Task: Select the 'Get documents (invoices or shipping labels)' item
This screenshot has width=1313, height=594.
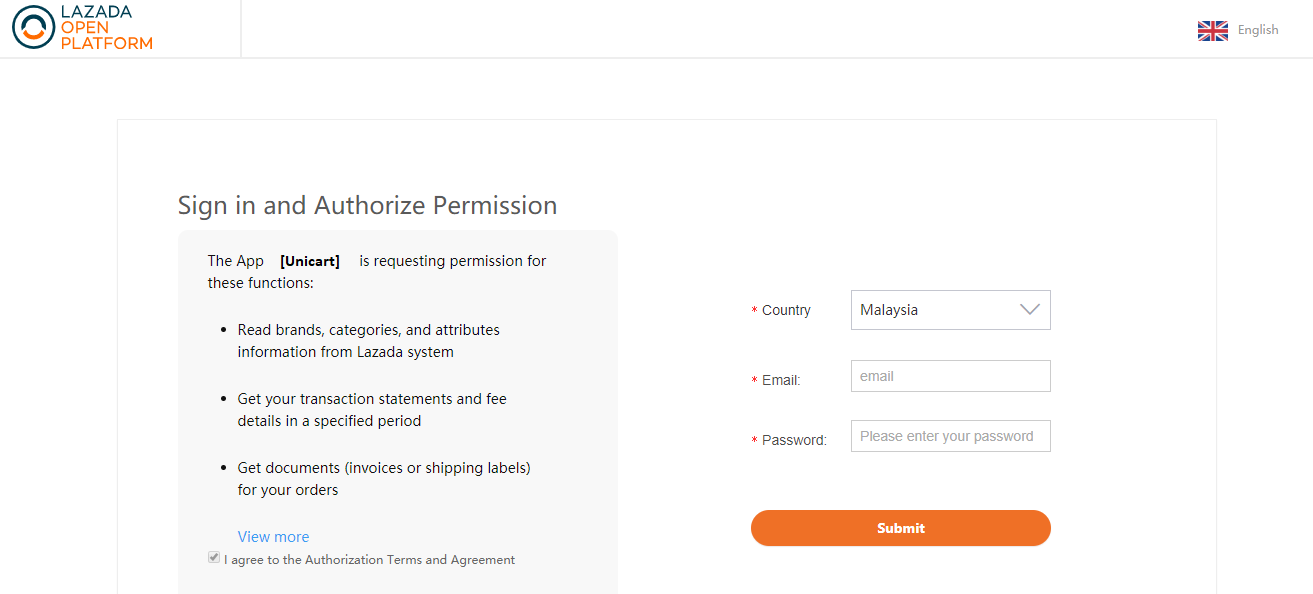Action: [x=383, y=479]
